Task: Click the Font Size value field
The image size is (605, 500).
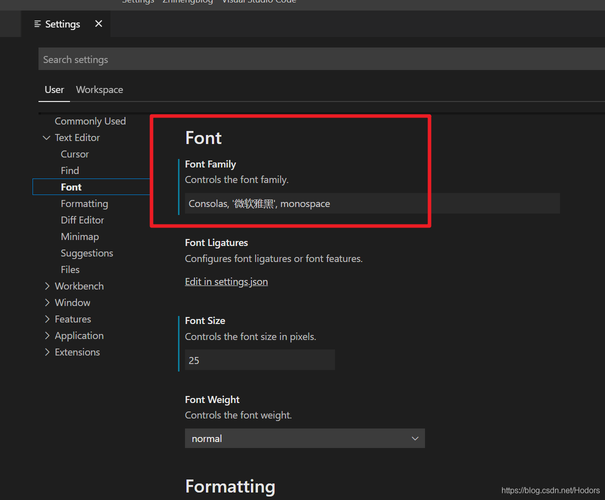Action: [x=259, y=360]
